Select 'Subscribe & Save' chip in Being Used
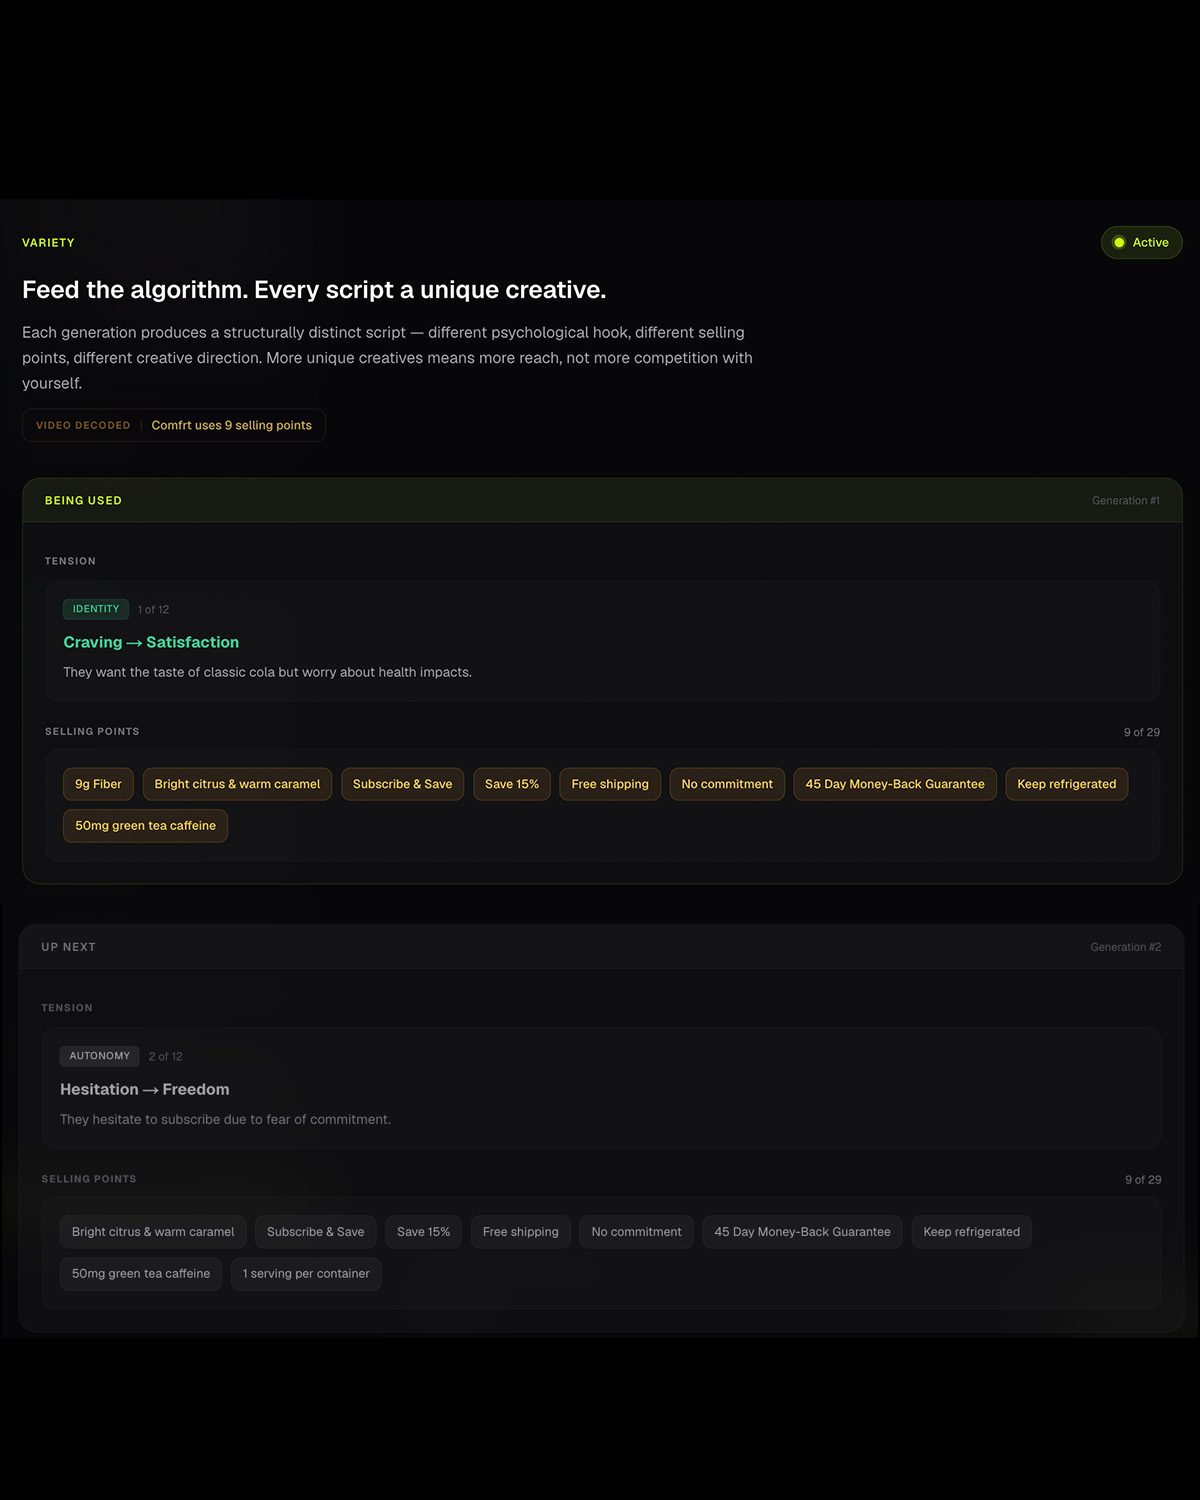The height and width of the screenshot is (1500, 1200). pyautogui.click(x=402, y=784)
